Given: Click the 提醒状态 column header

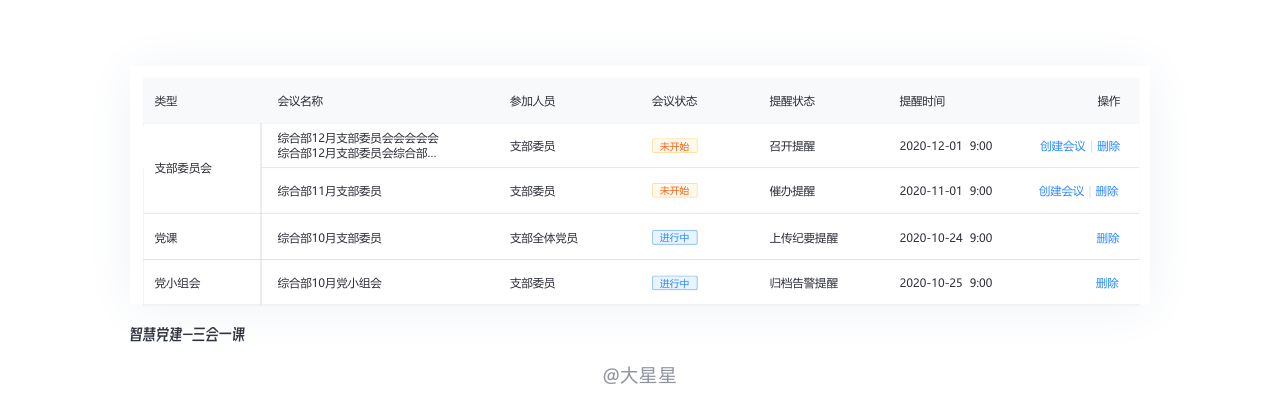Looking at the screenshot, I should coord(792,101).
